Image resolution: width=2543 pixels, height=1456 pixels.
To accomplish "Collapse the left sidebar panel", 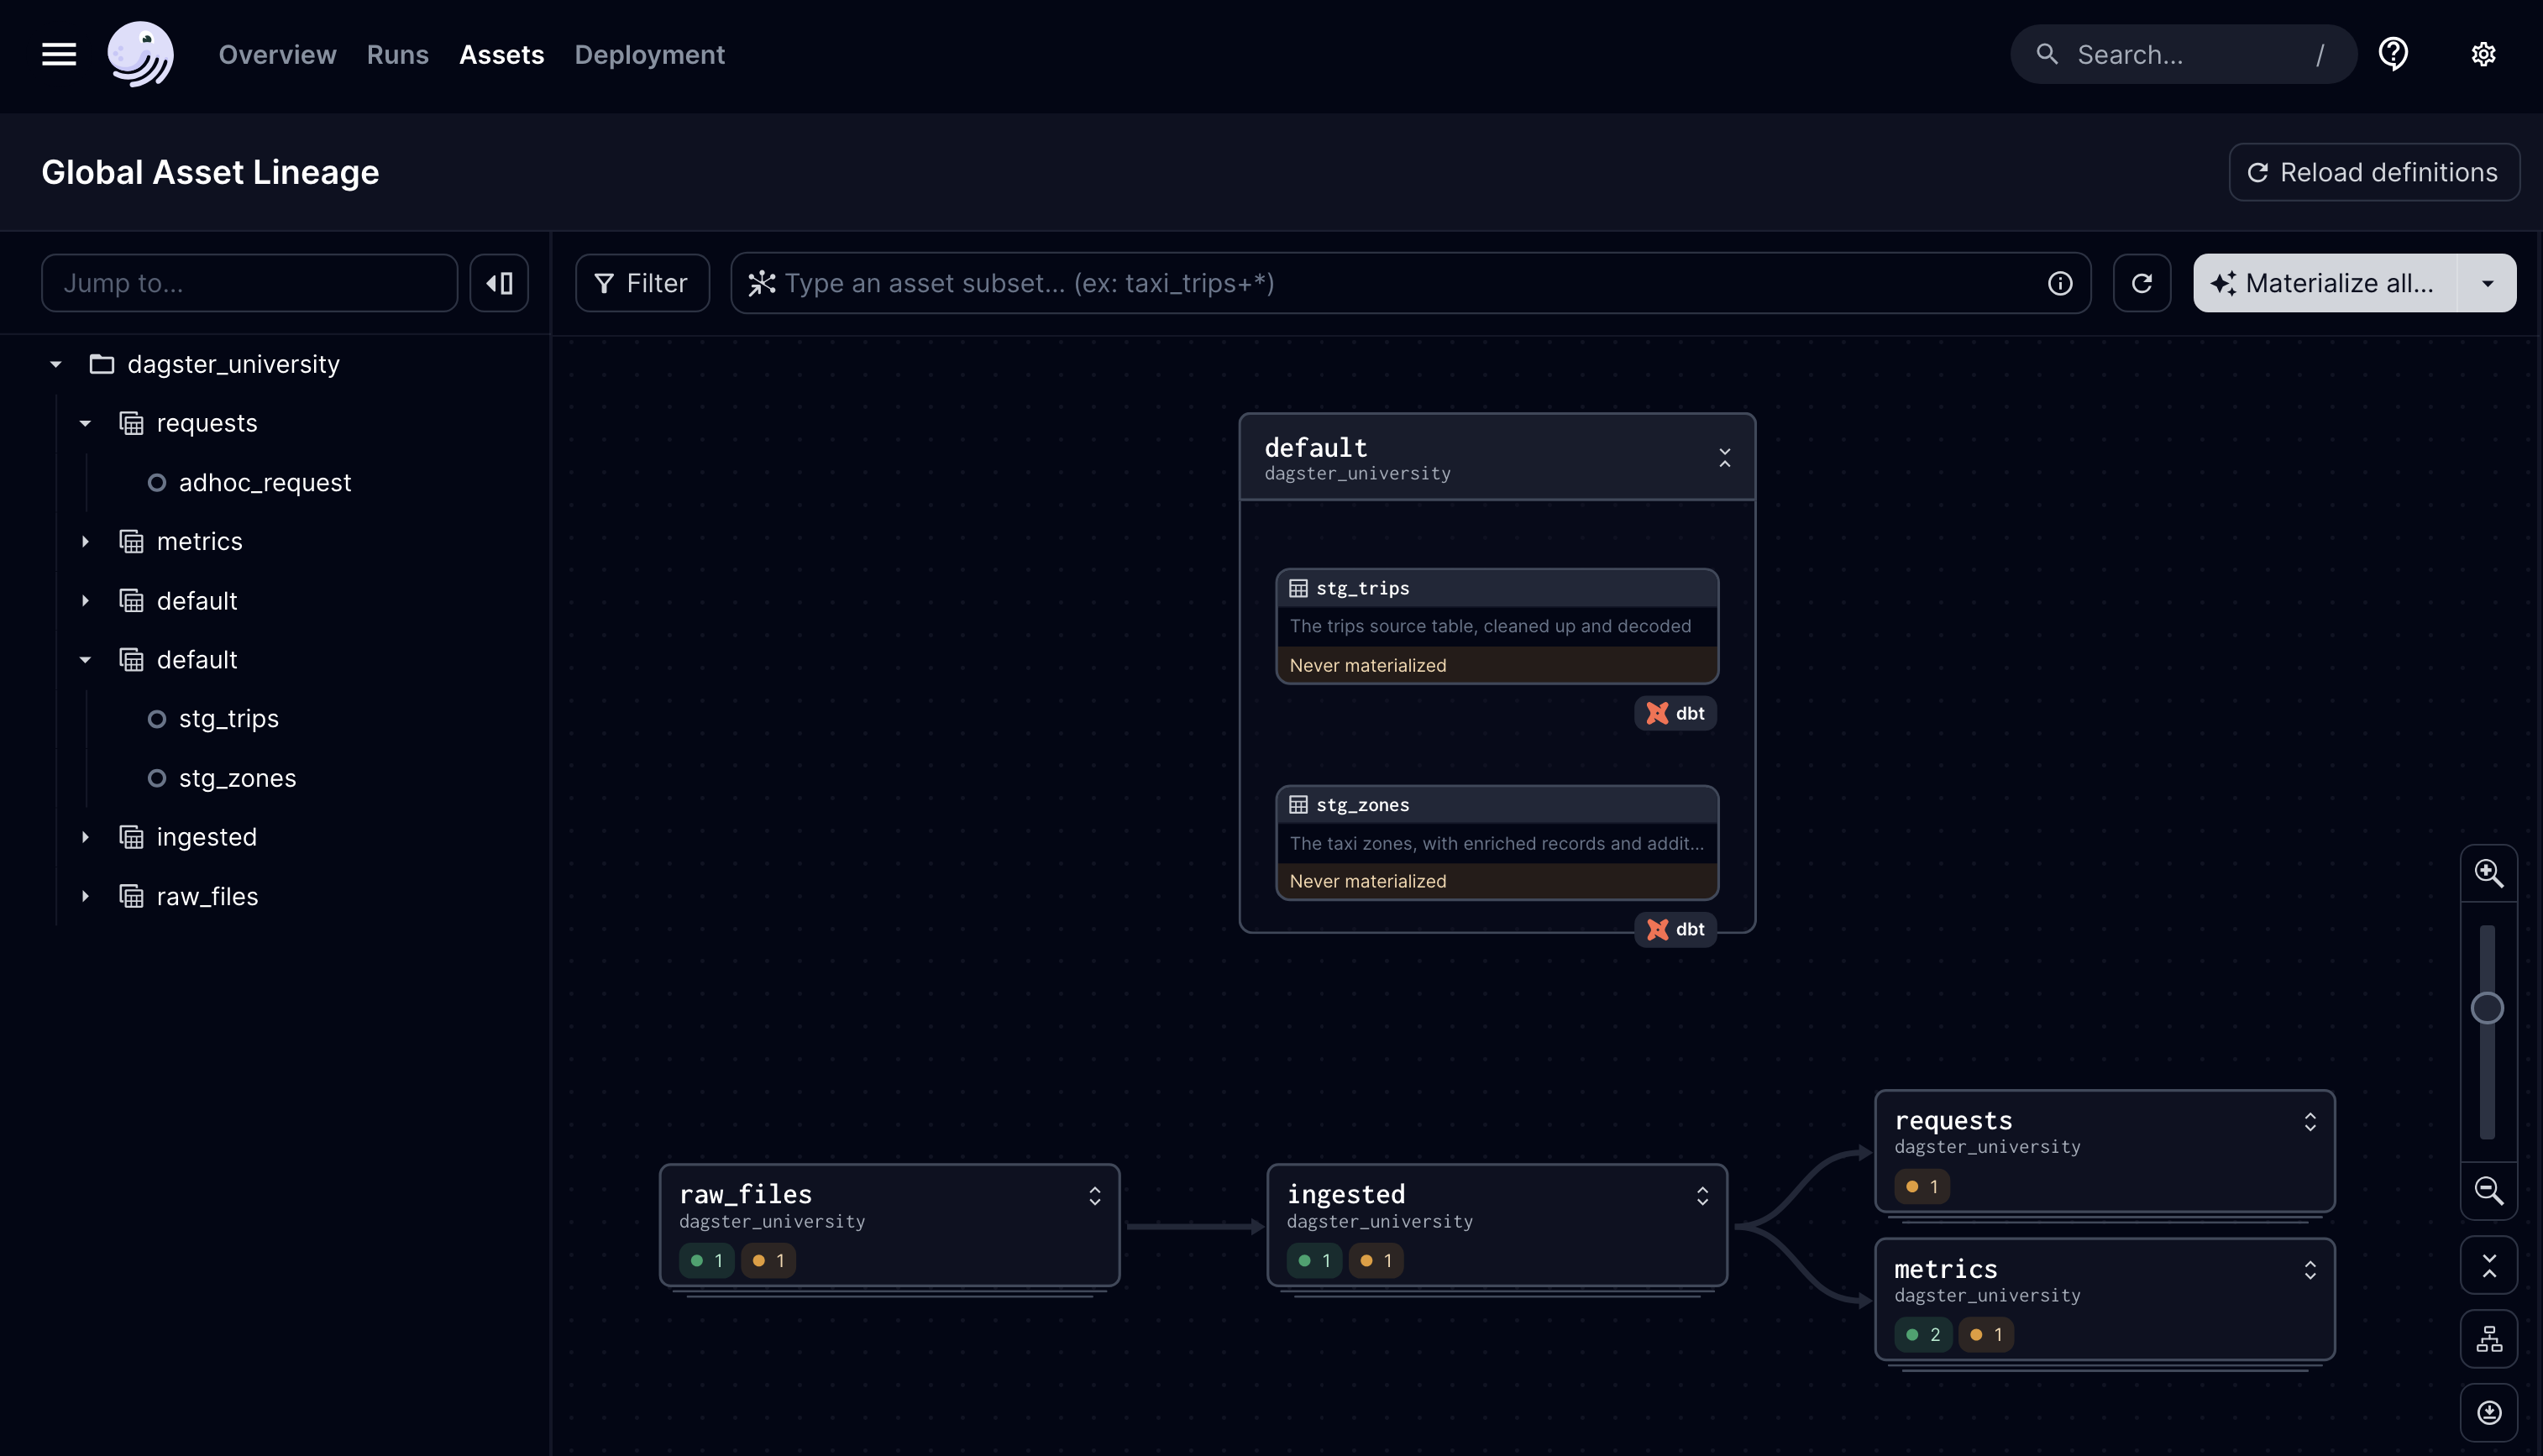I will pos(499,283).
